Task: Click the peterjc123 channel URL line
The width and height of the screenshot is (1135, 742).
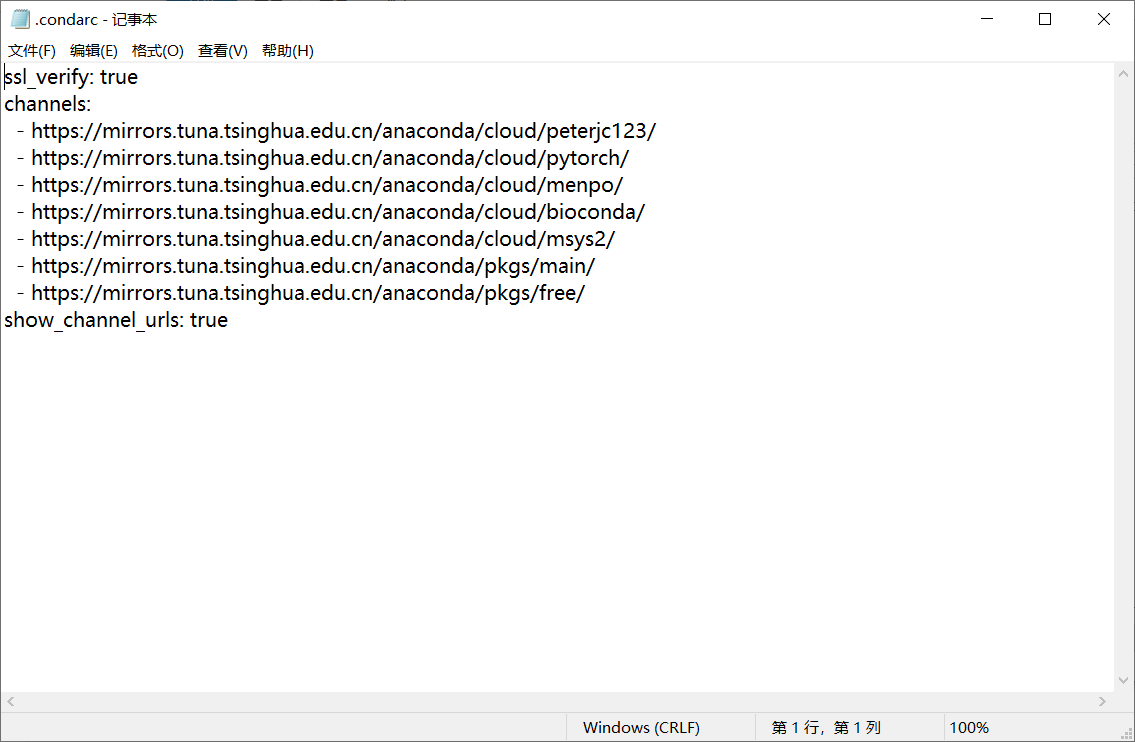Action: (337, 131)
